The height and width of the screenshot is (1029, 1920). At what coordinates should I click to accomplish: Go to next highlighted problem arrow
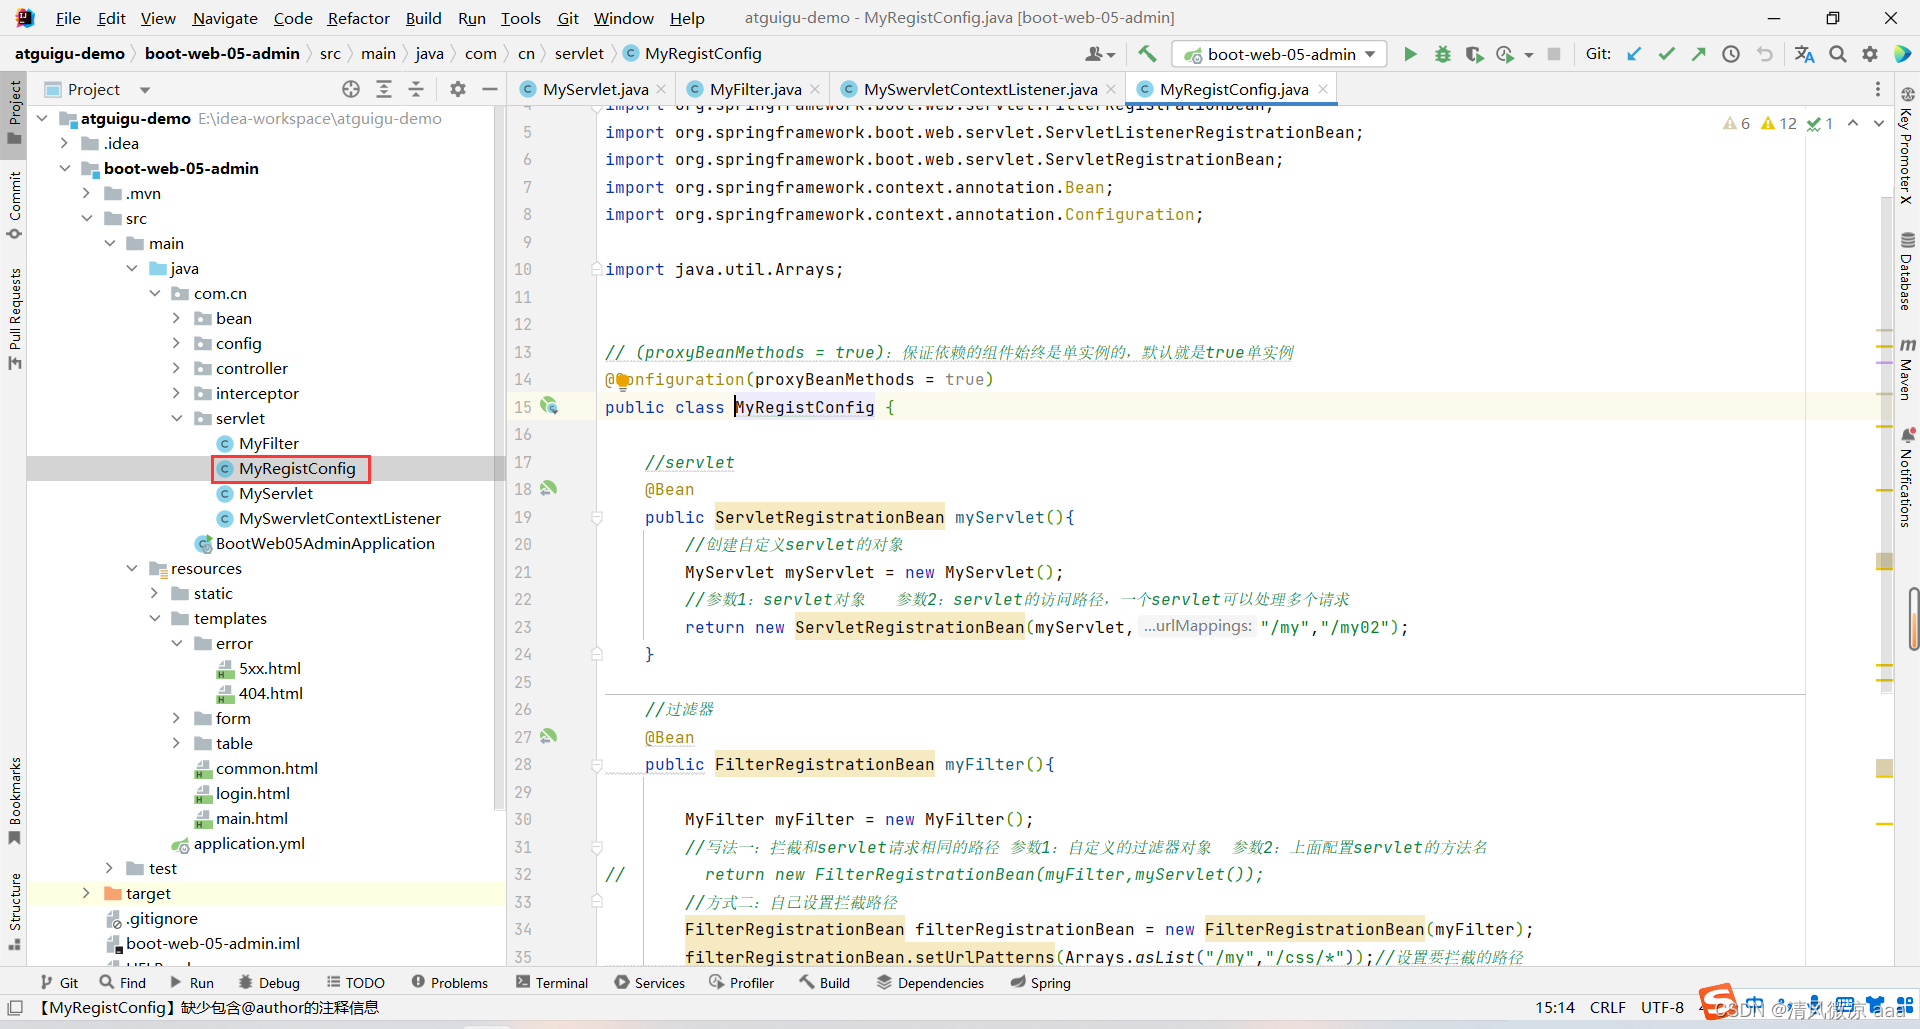(x=1878, y=123)
